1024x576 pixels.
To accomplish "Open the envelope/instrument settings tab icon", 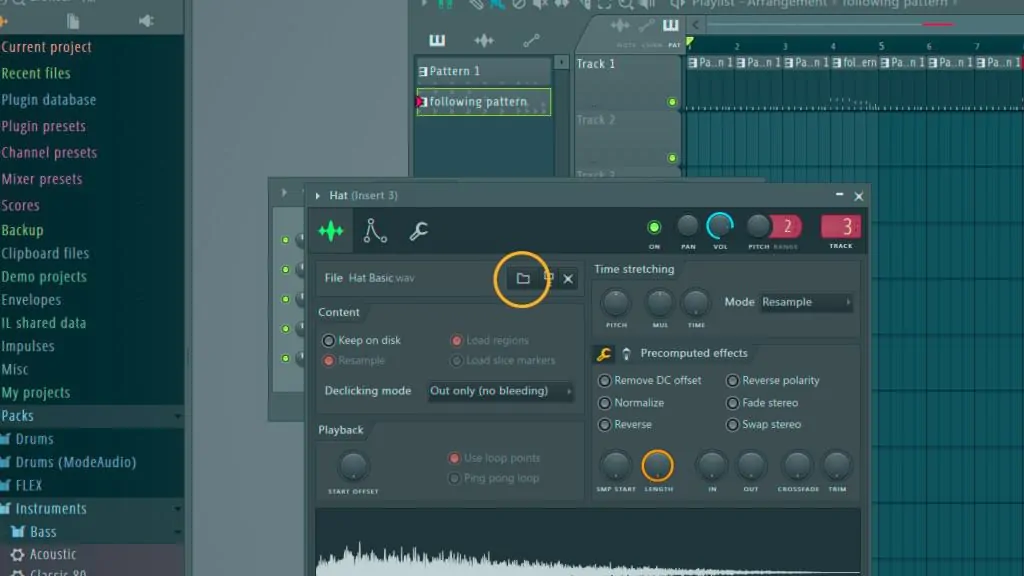I will click(x=375, y=231).
